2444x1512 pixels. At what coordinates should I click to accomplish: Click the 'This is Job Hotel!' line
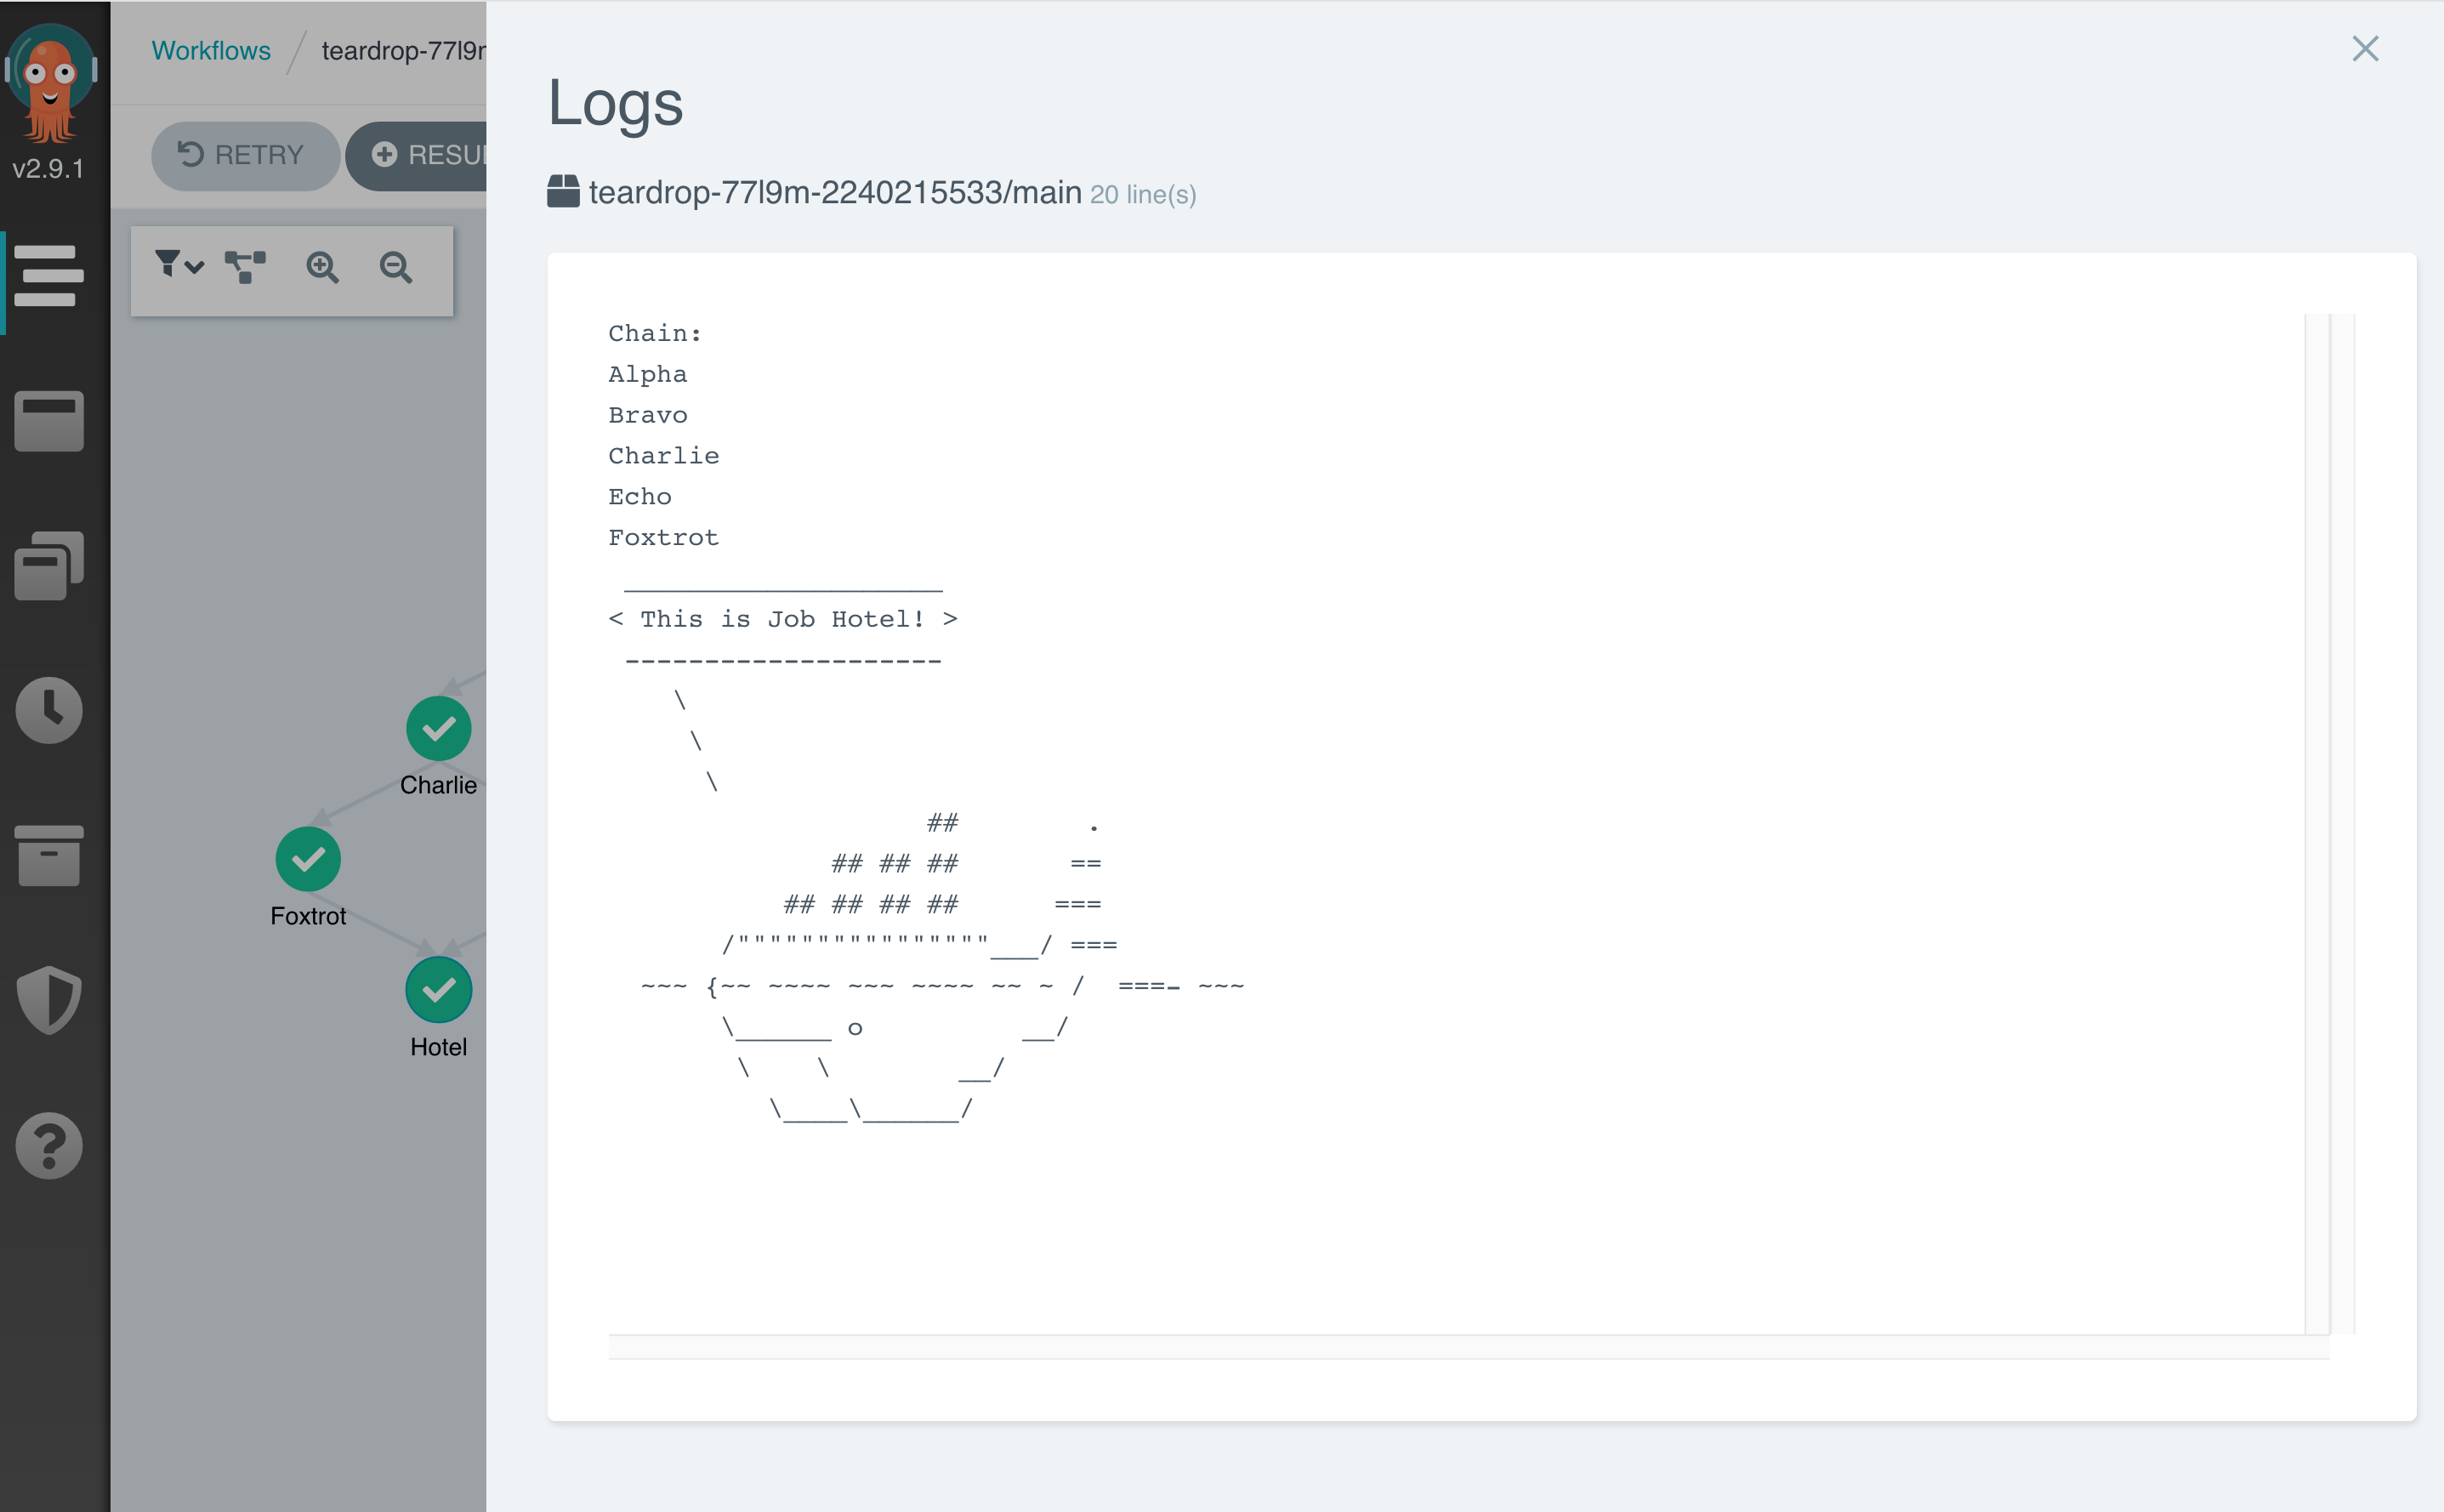pyautogui.click(x=783, y=619)
